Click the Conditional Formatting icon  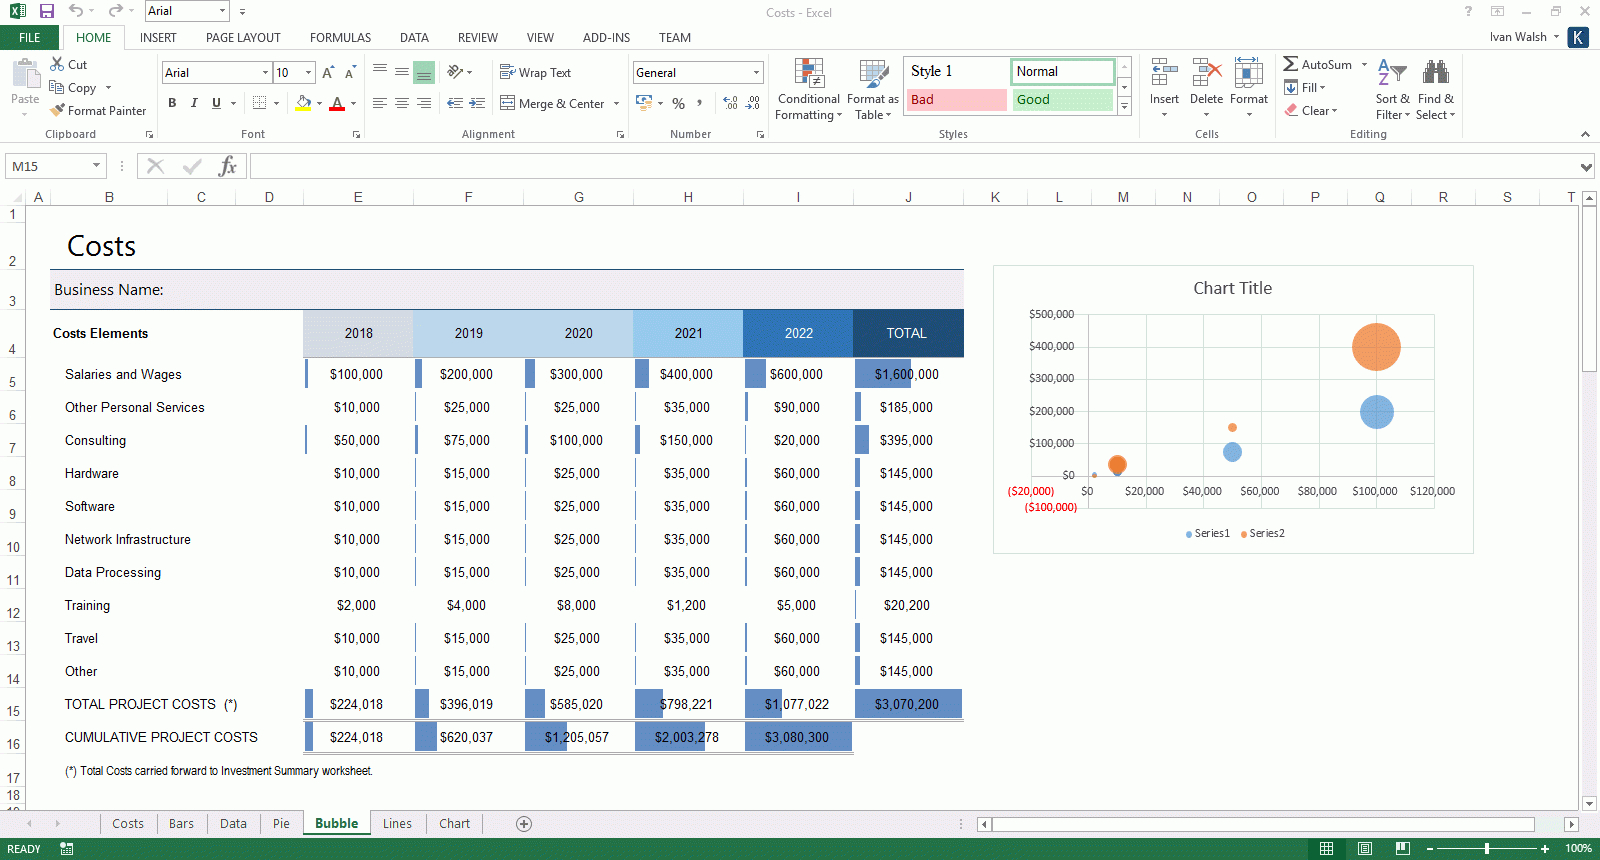(x=808, y=74)
